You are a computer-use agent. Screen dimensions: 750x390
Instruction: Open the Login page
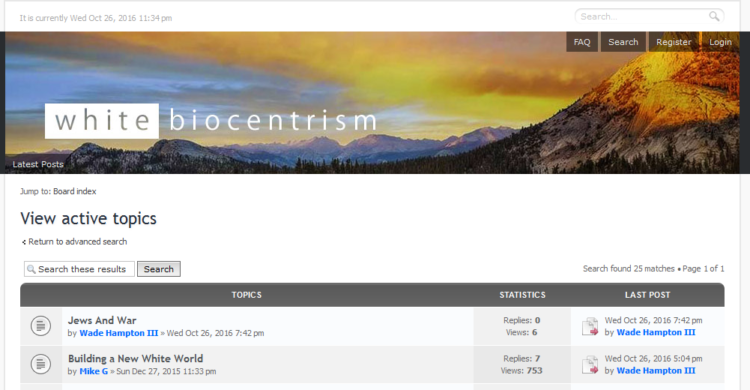coord(720,42)
